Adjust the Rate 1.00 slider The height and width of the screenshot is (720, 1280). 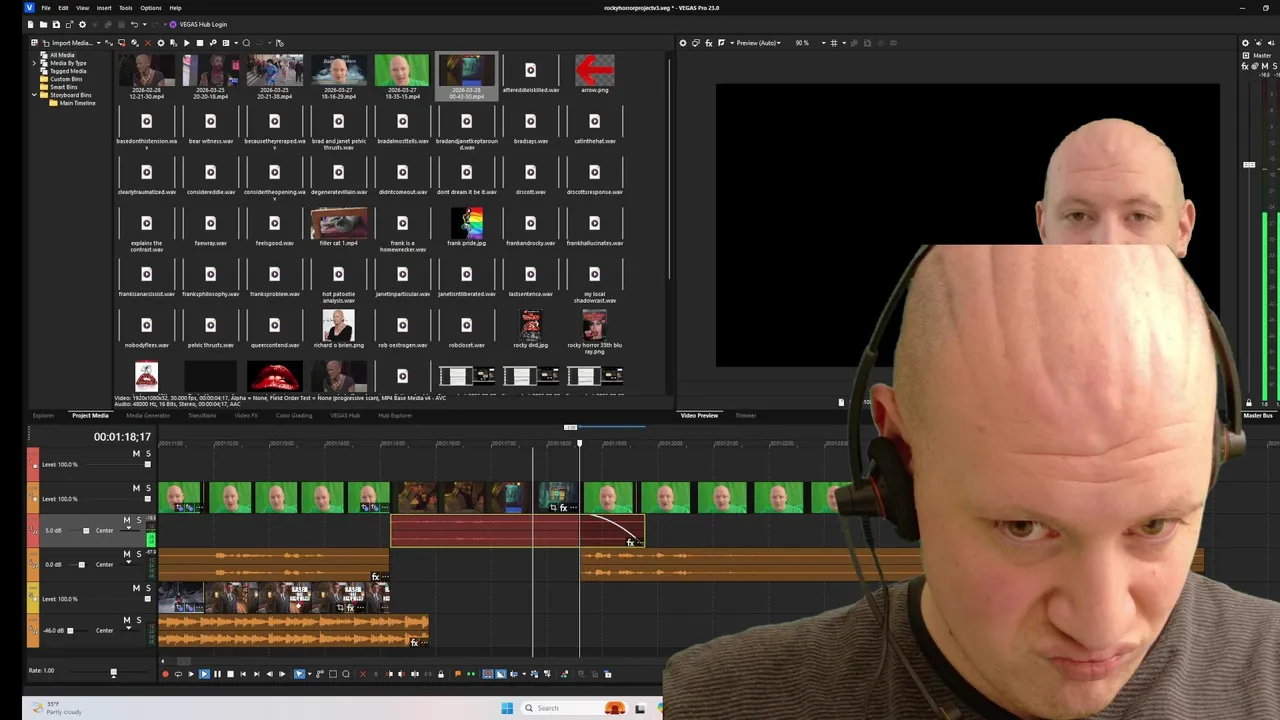point(113,673)
